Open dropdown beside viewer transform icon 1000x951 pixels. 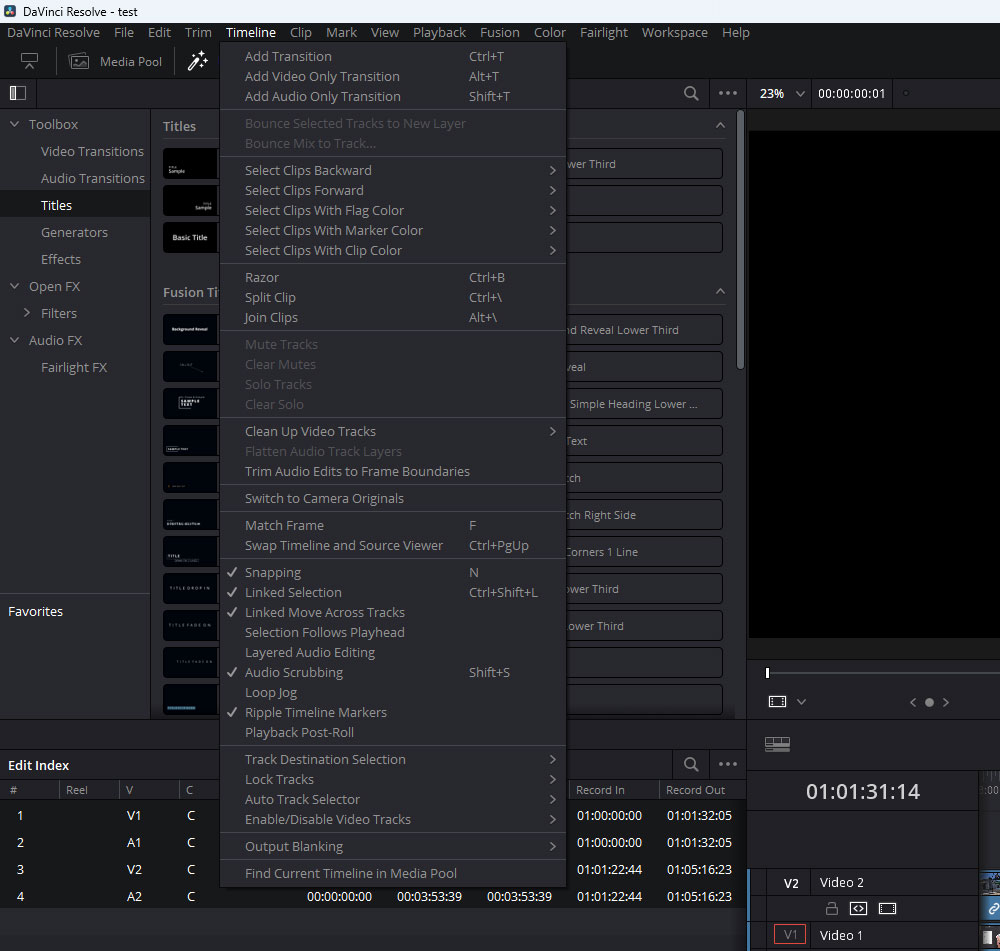pyautogui.click(x=802, y=702)
